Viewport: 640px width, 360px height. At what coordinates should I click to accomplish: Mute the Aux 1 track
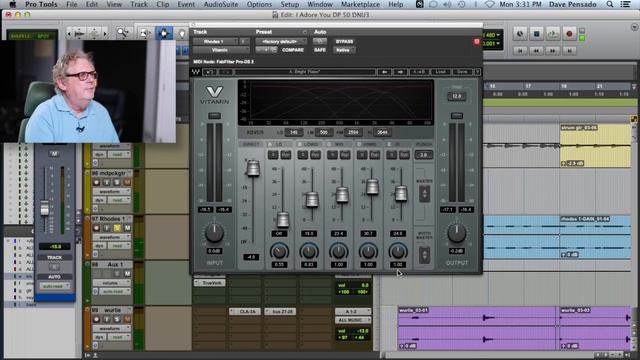pyautogui.click(x=127, y=273)
